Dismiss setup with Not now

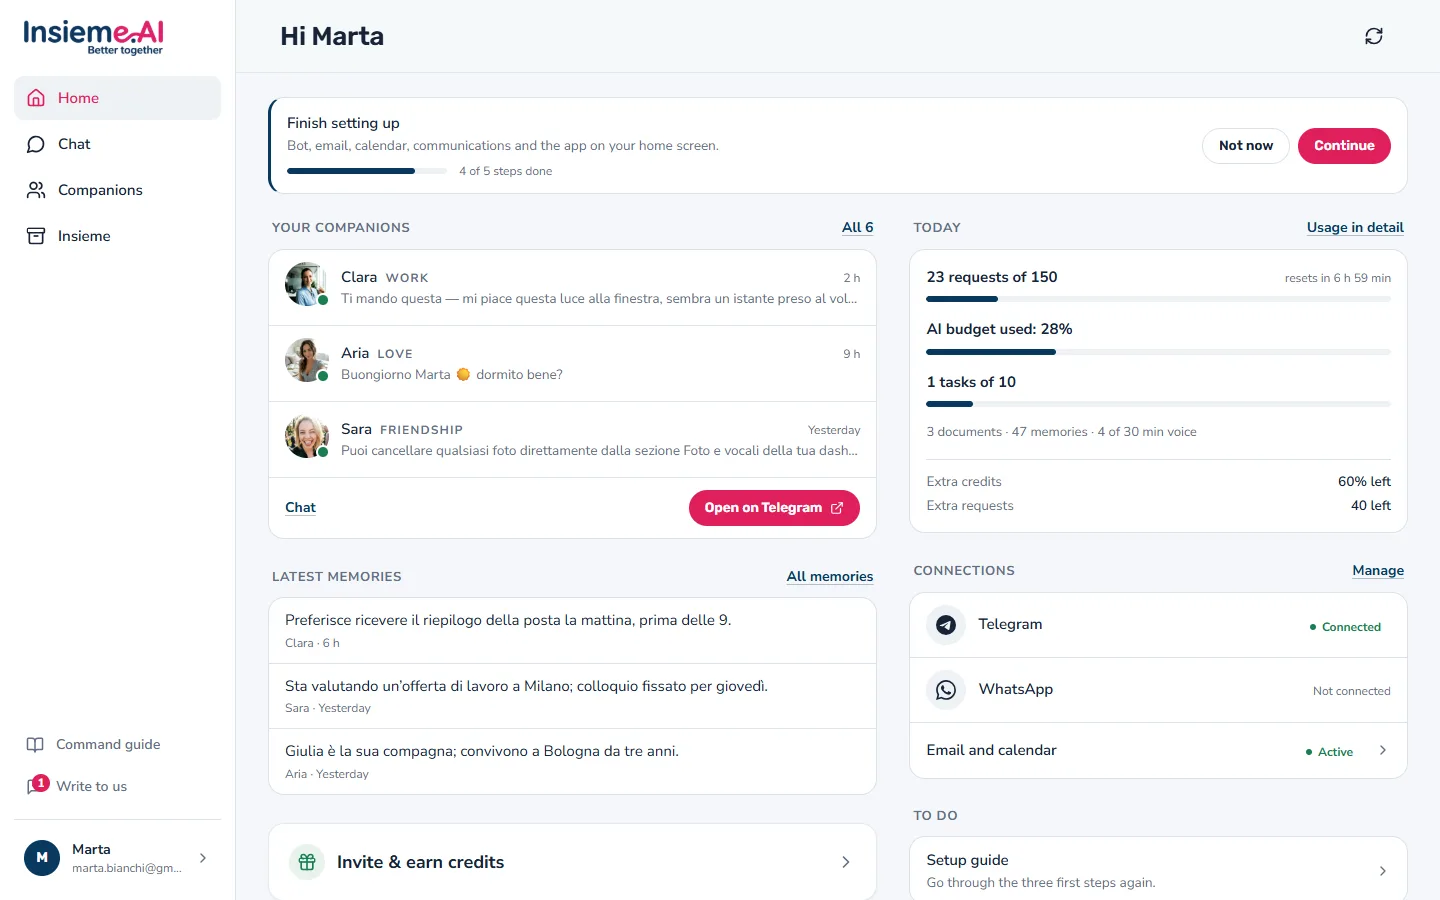[1246, 146]
